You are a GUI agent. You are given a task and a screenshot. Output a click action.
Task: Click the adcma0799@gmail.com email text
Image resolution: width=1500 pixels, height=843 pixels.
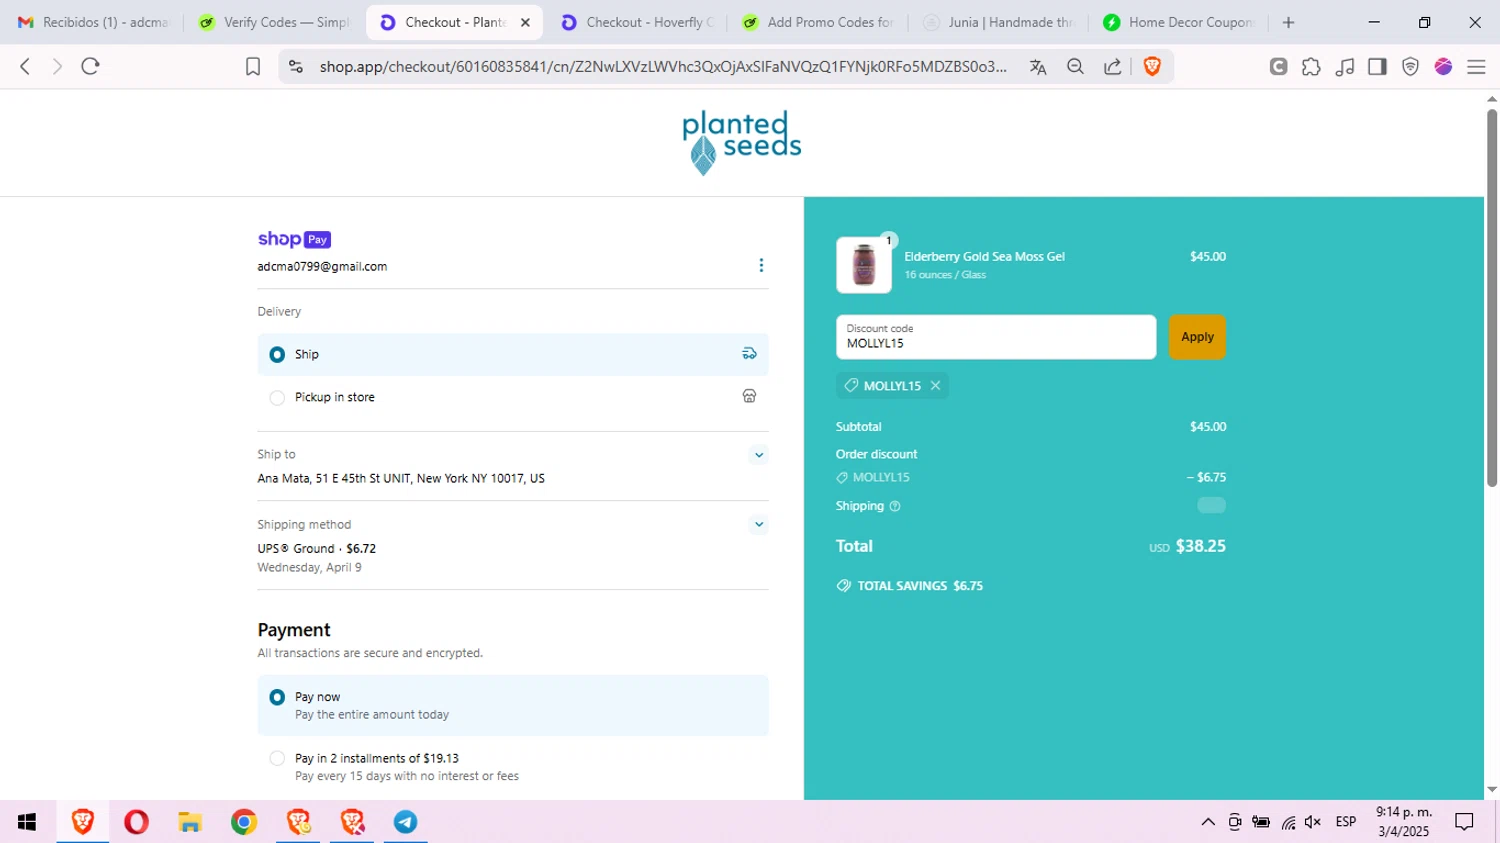[322, 267]
